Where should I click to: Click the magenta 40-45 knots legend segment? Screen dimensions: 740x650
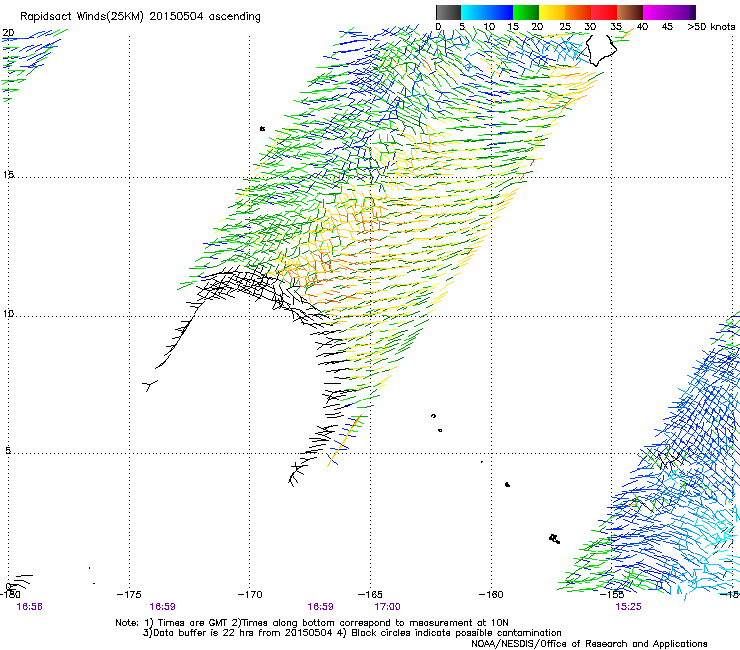[x=656, y=12]
